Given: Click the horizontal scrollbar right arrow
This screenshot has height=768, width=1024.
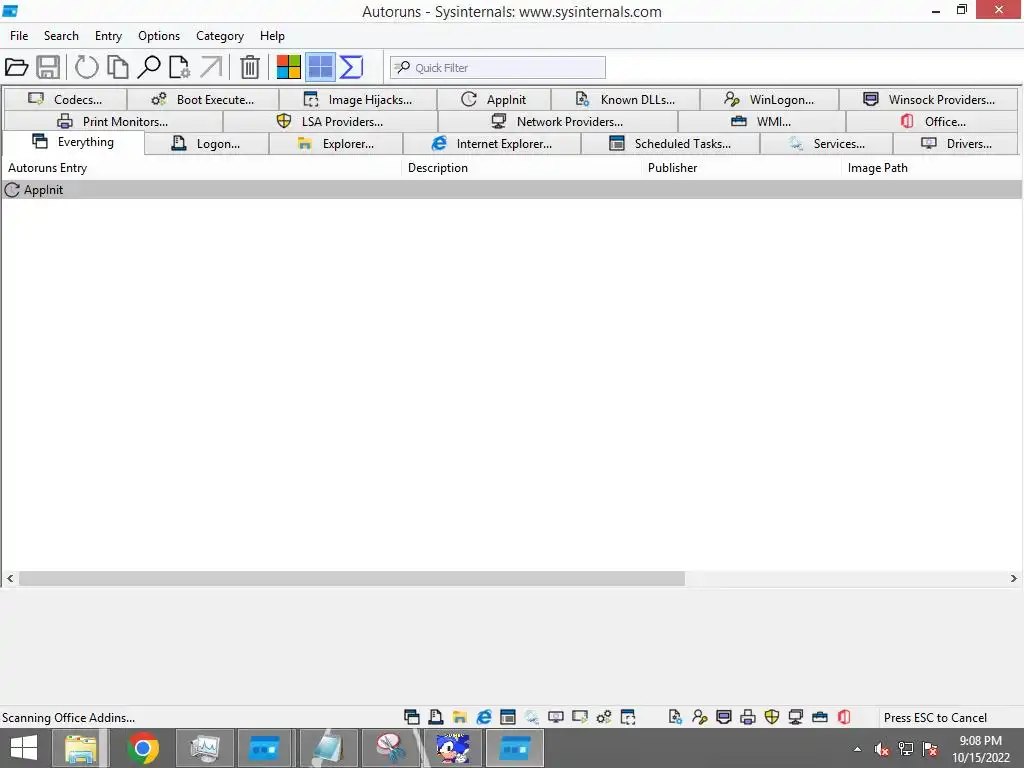Looking at the screenshot, I should click(1014, 579).
